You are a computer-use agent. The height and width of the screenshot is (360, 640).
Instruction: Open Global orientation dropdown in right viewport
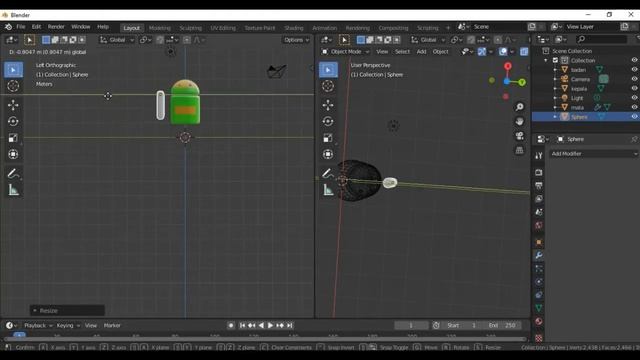[428, 40]
